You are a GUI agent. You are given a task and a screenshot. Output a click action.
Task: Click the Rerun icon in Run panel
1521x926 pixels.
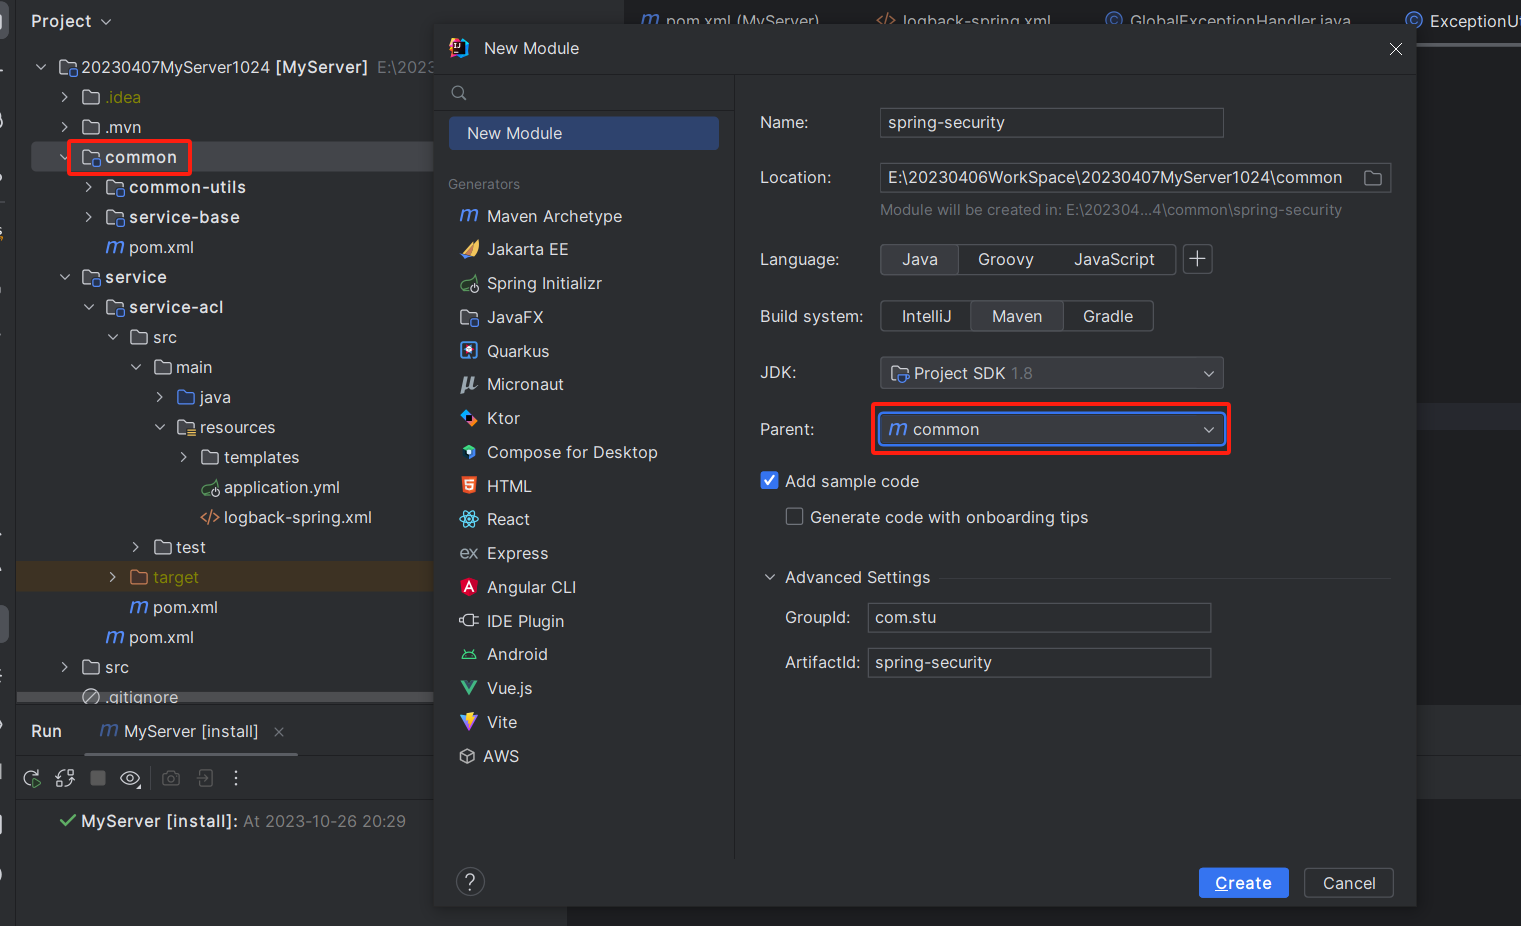point(32,778)
